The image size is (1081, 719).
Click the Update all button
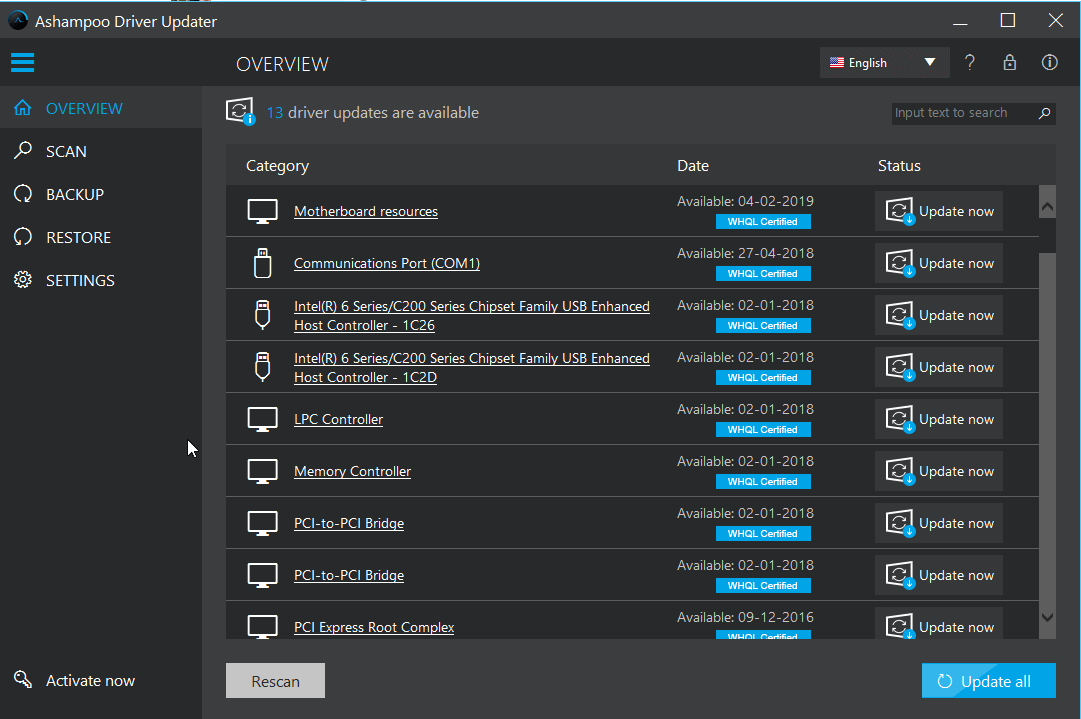coord(988,681)
